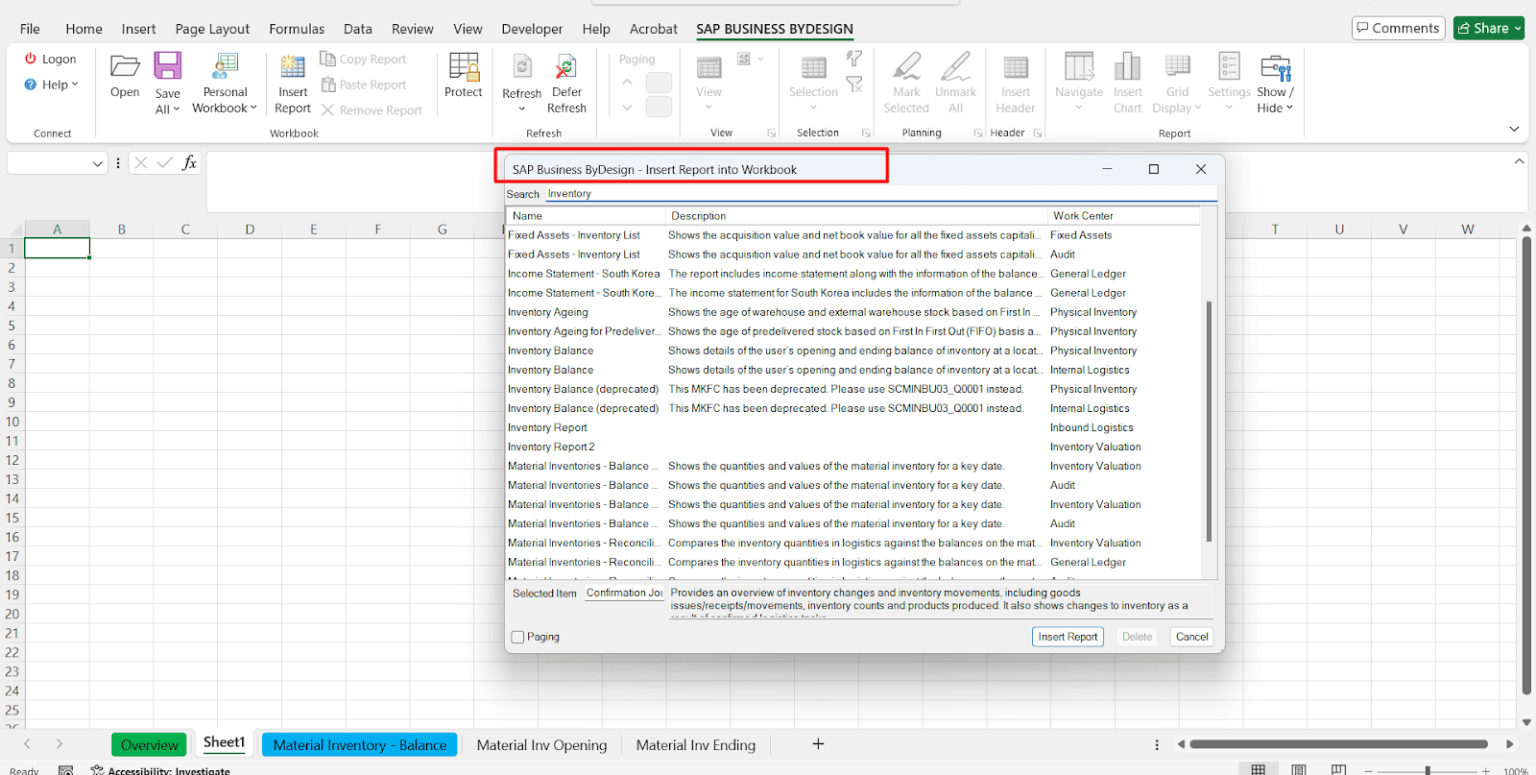The height and width of the screenshot is (775, 1536).
Task: Open the Material Inv Ending sheet
Action: click(696, 745)
